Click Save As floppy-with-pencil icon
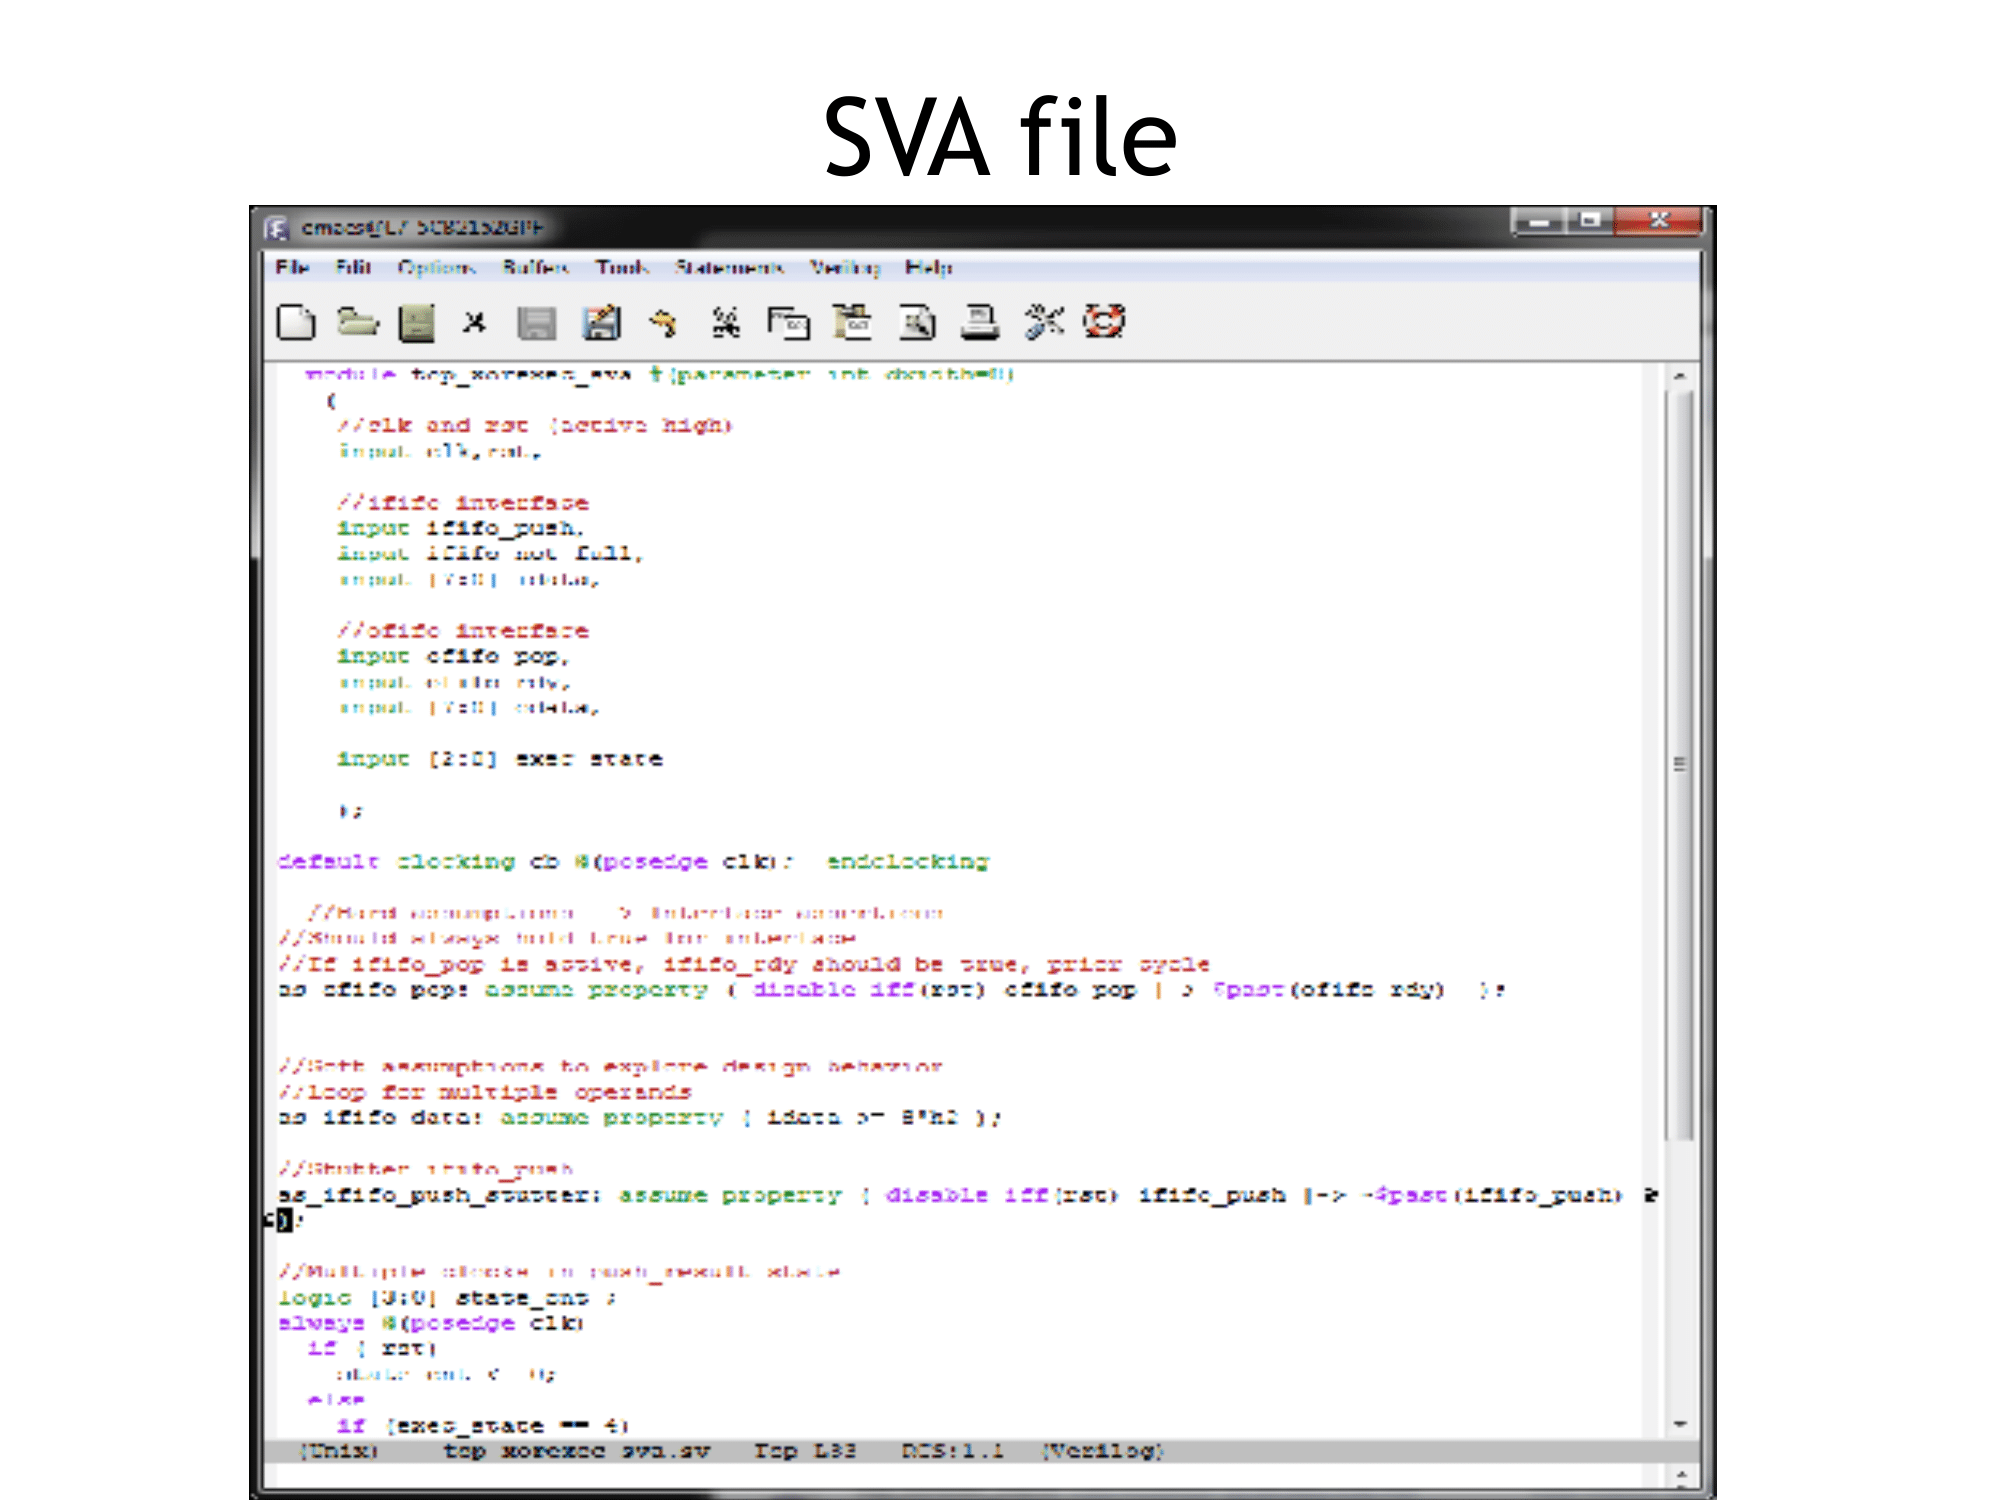This screenshot has height=1500, width=2000. (601, 322)
